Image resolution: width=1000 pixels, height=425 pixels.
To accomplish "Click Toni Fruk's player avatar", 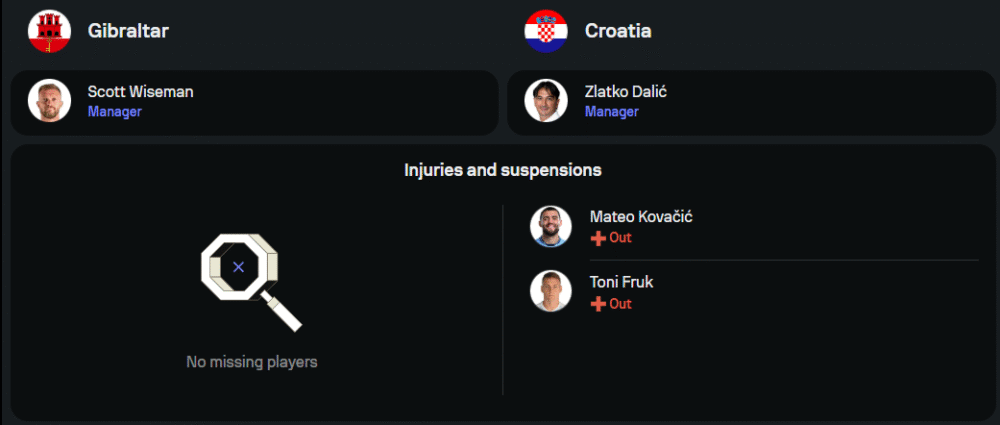I will [x=551, y=292].
